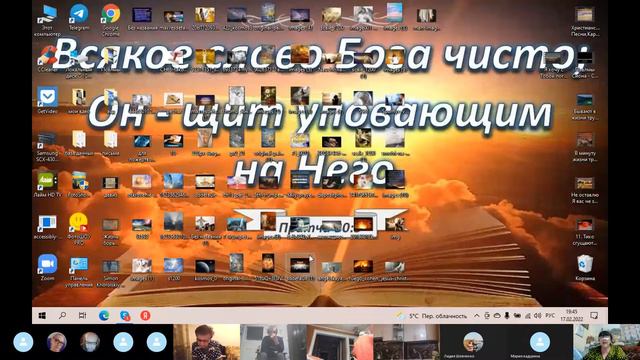Open the taskbar app with notification badge
The width and height of the screenshot is (640, 360).
tap(125, 316)
